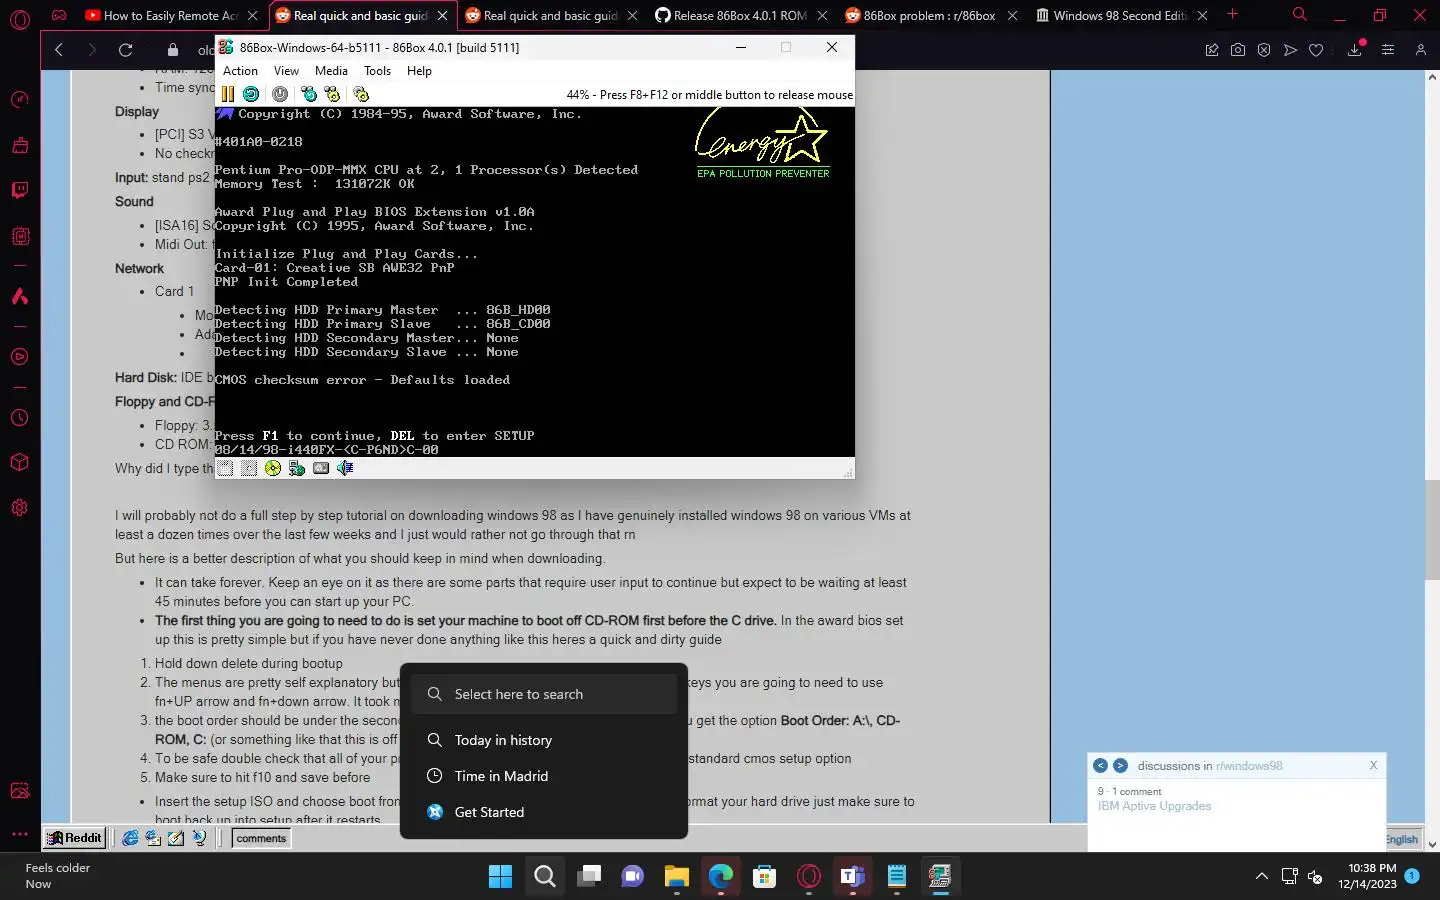Take a snapshot with camera icon
The image size is (1440, 900).
tap(1238, 49)
